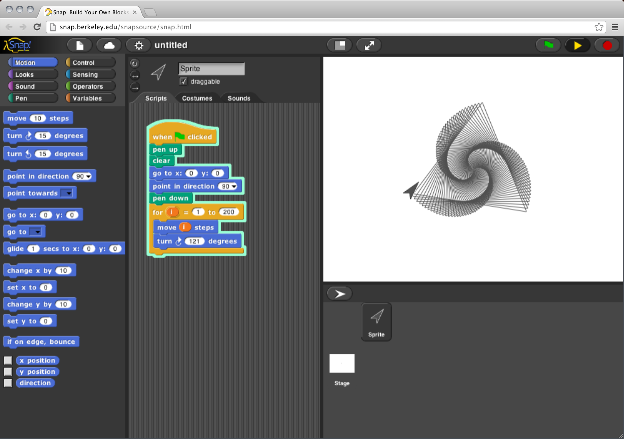Viewport: 624px width, 439px height.
Task: Open palette point in direction dropdown
Action: pos(89,176)
